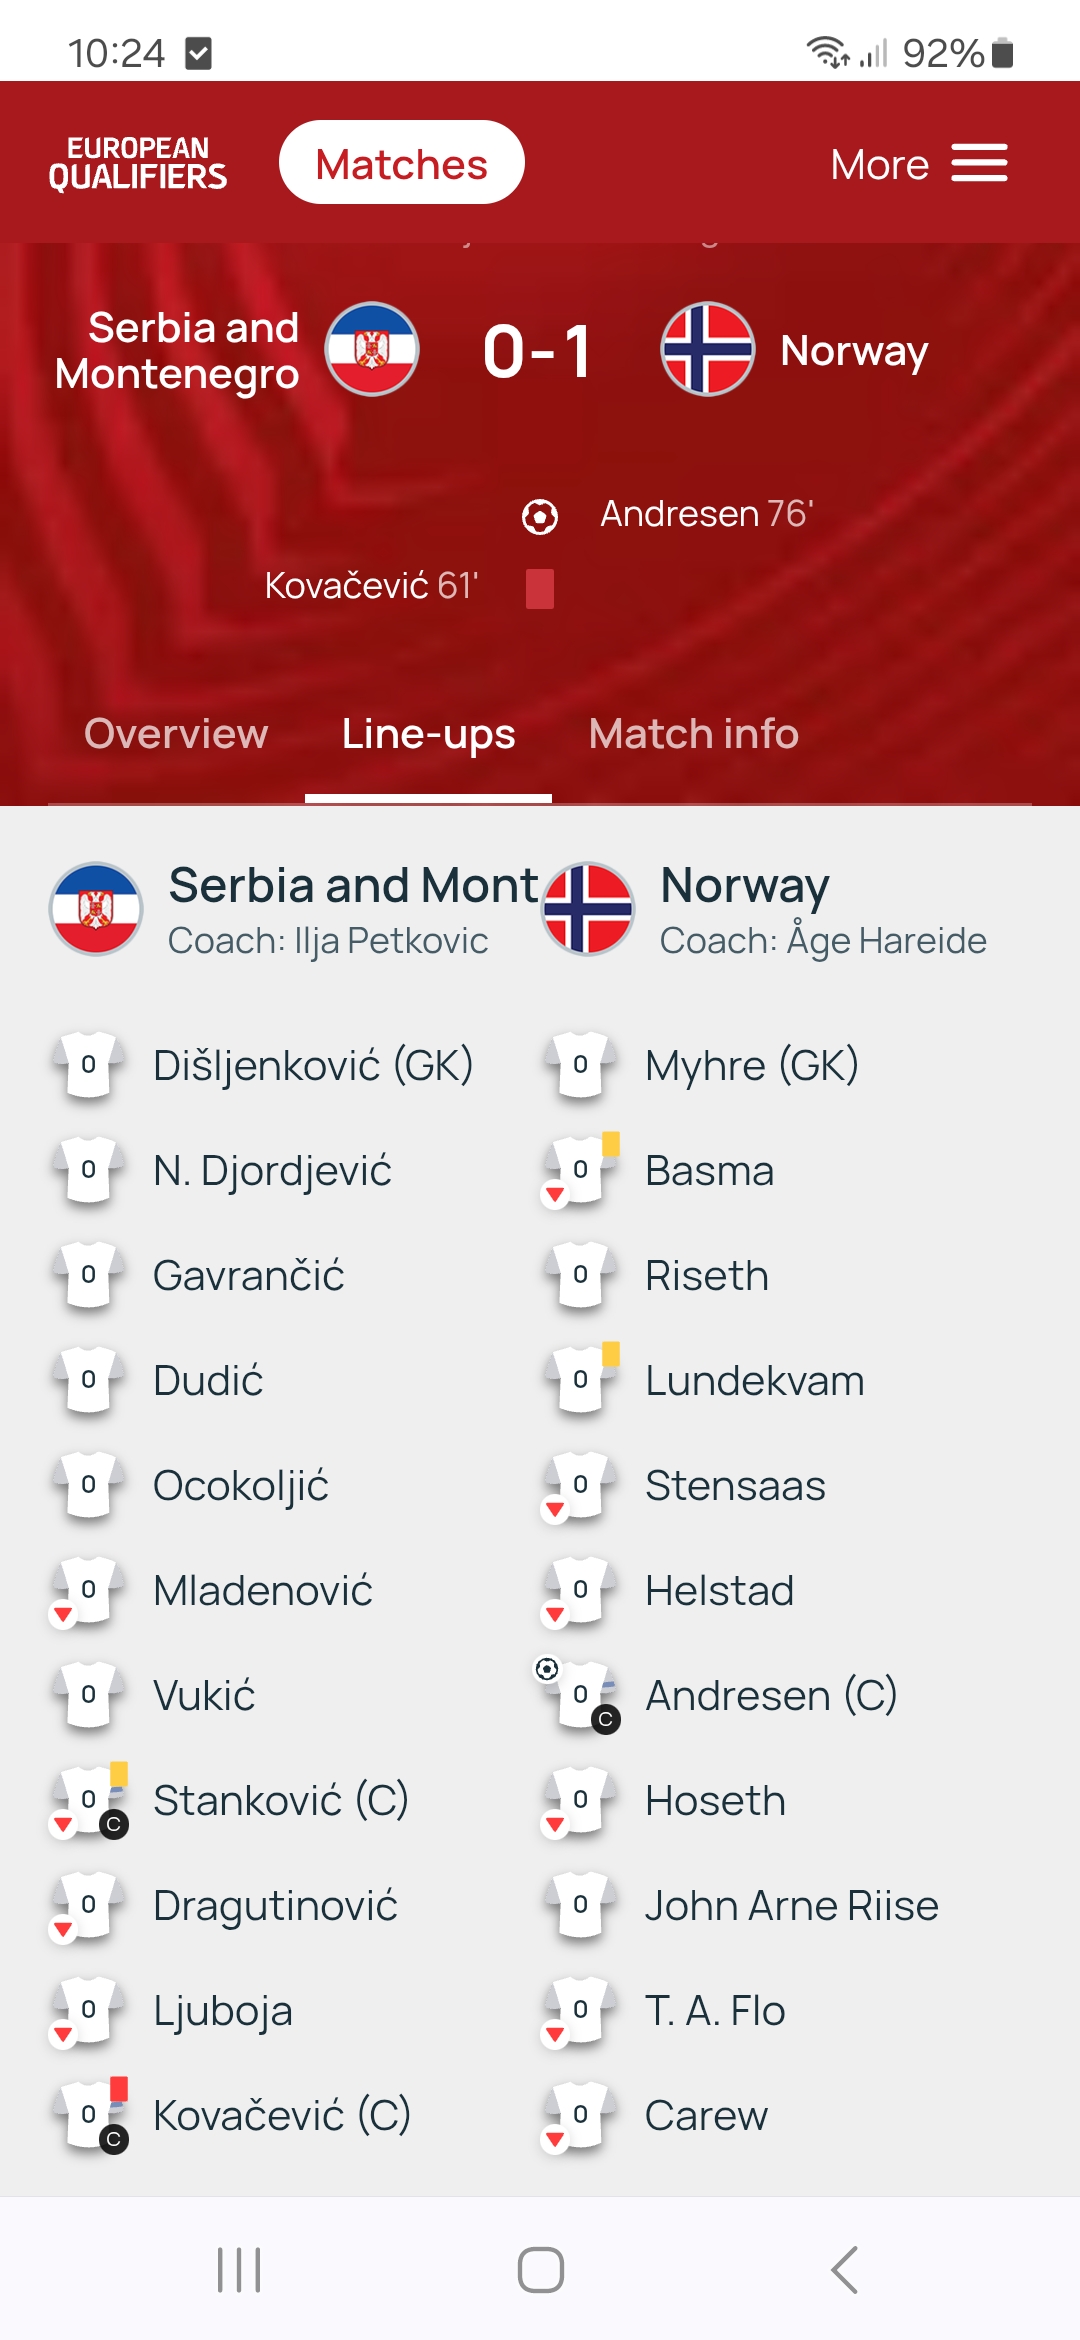This screenshot has height=2340, width=1080.
Task: Tap Norway flag in line-ups section
Action: point(587,909)
